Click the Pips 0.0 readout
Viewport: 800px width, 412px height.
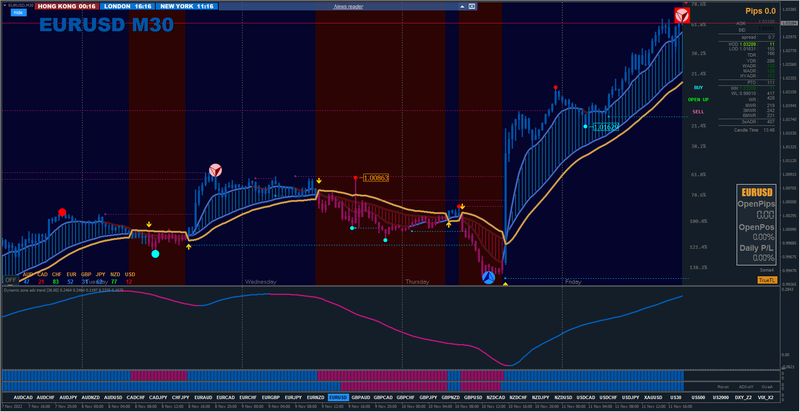pyautogui.click(x=760, y=11)
